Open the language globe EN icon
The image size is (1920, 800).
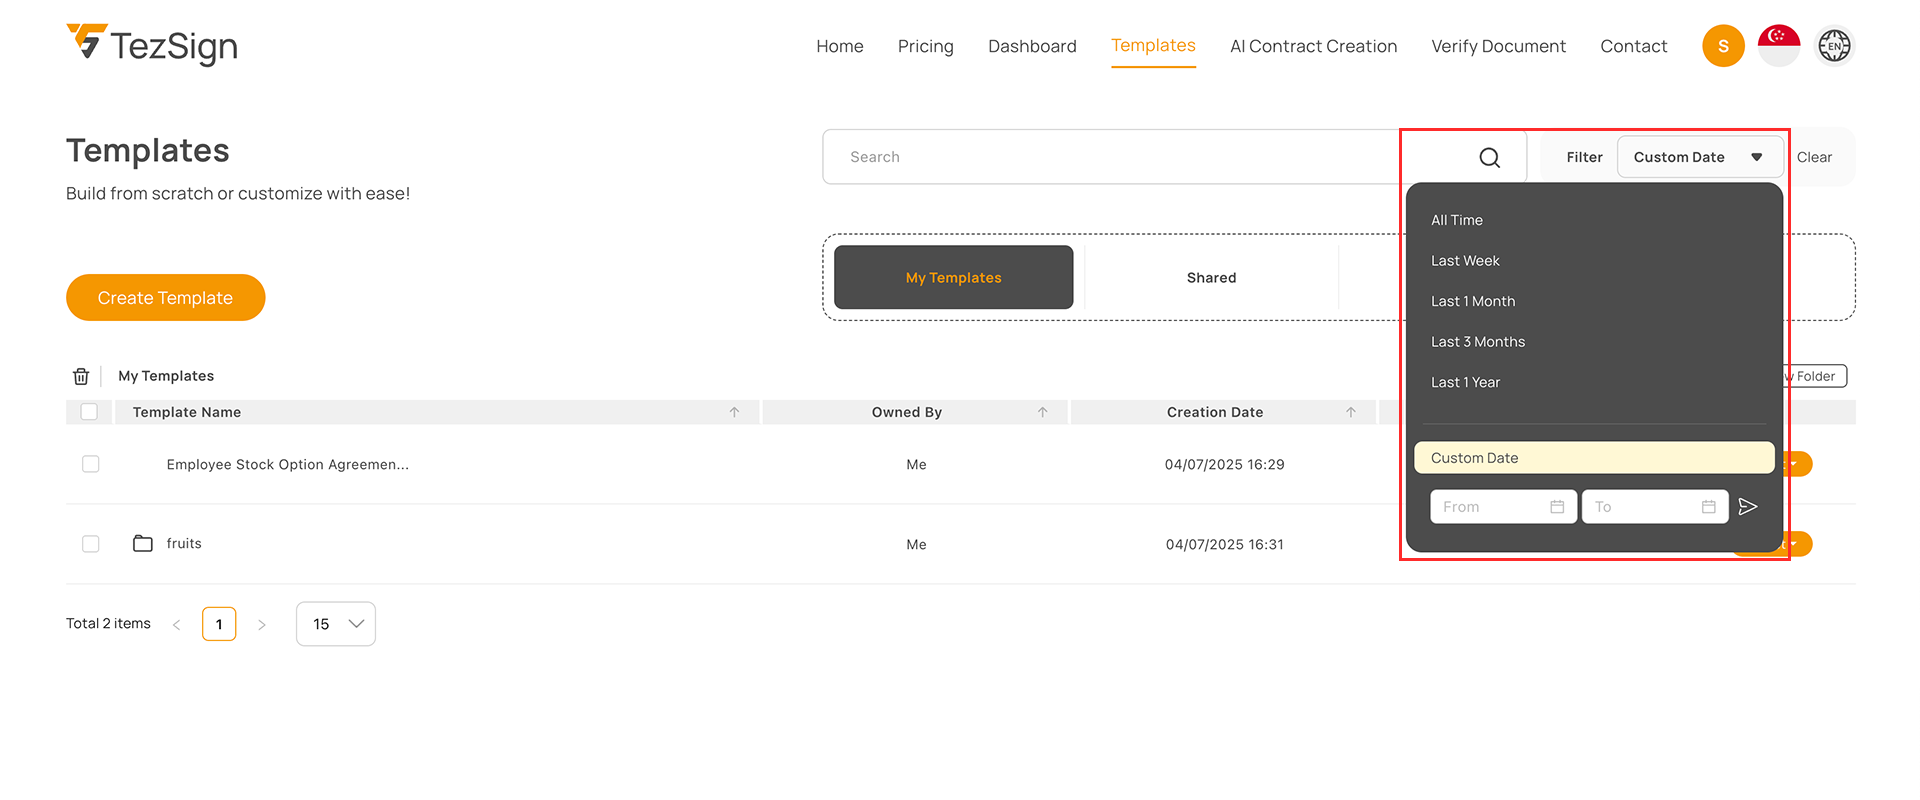1834,46
